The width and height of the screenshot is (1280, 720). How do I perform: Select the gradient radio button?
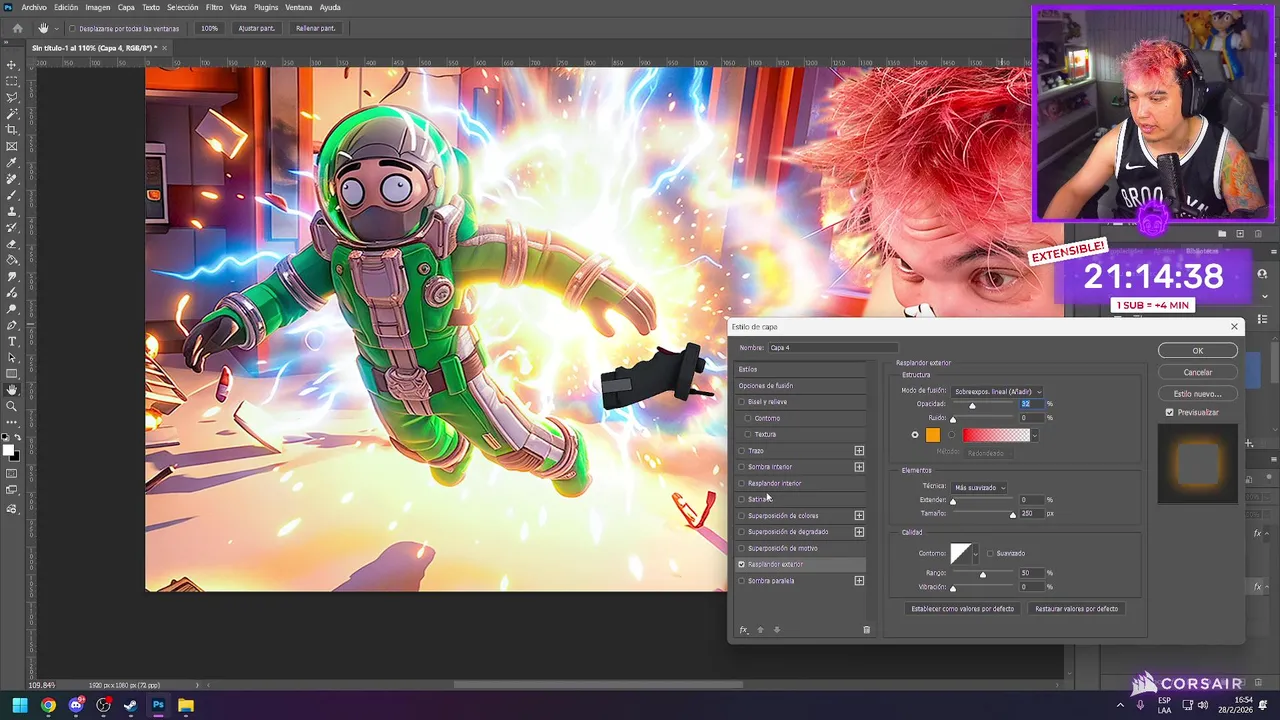click(951, 435)
